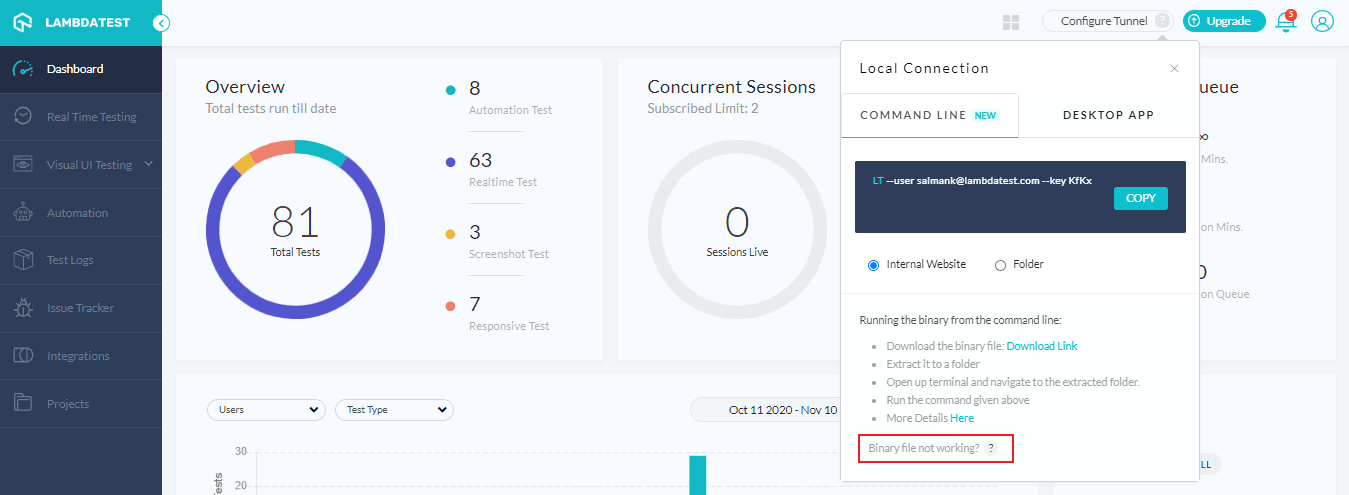Expand the Visual UI Testing submenu
This screenshot has height=495, width=1349.
coord(149,164)
